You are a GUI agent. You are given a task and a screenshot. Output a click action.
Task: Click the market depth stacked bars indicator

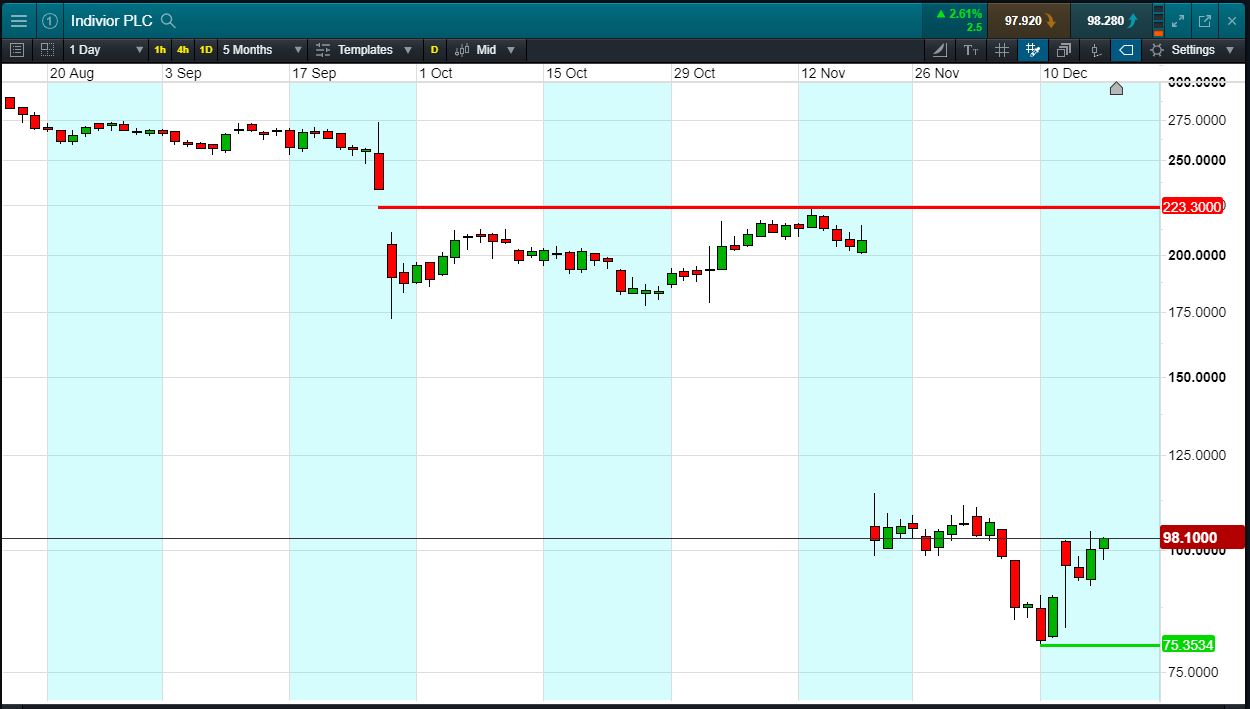1158,20
